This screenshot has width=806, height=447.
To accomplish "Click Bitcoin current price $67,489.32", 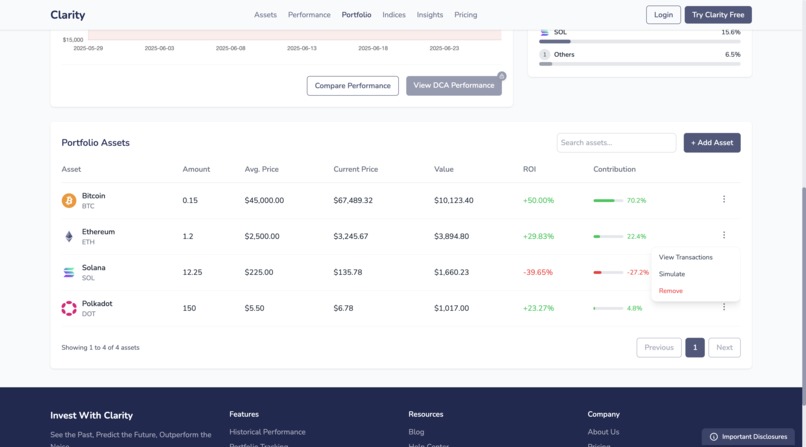I will click(x=353, y=200).
